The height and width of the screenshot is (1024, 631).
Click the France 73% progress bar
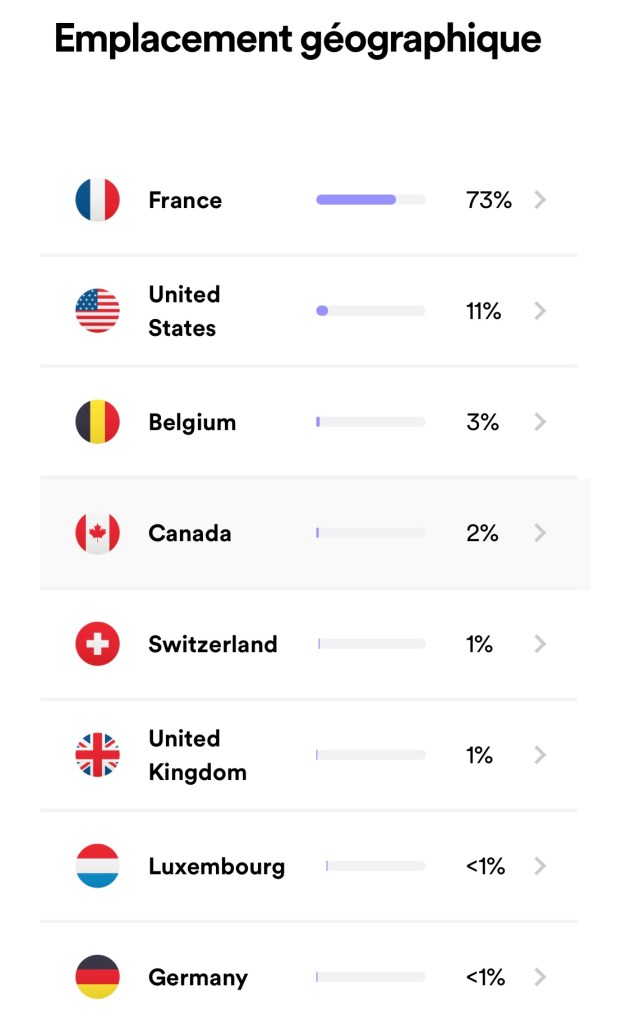(x=370, y=200)
